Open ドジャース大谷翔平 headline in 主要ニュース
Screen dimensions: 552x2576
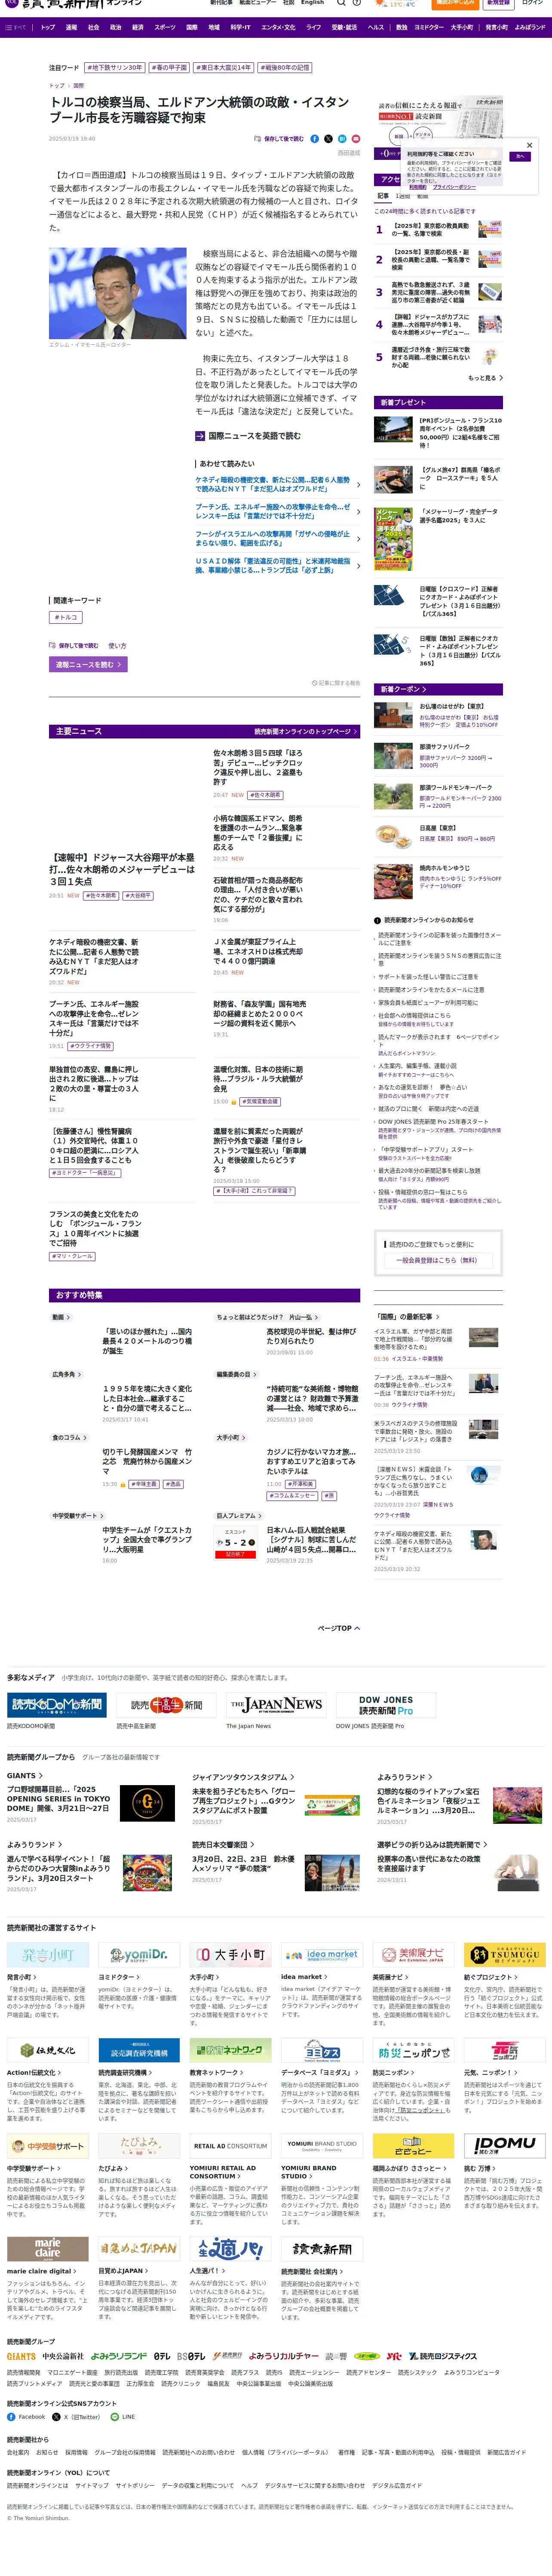click(122, 869)
